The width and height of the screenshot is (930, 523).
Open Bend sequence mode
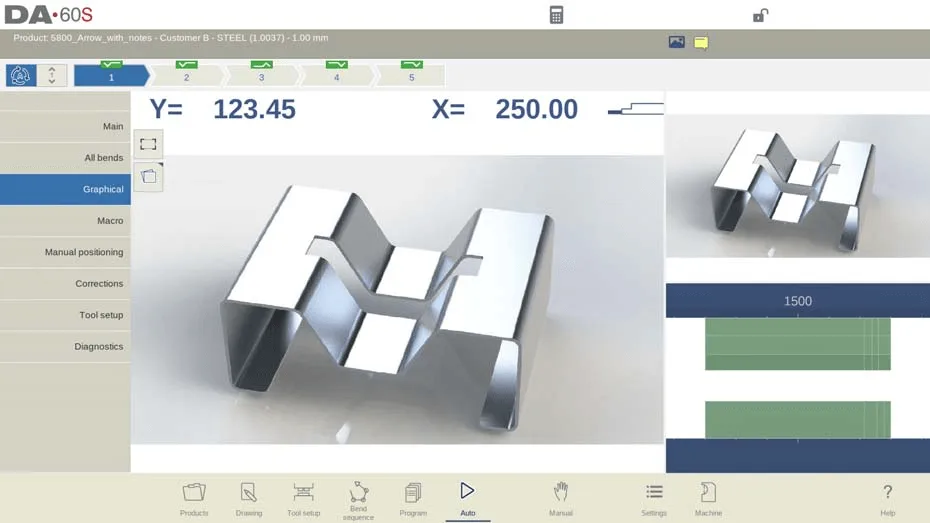click(x=358, y=500)
